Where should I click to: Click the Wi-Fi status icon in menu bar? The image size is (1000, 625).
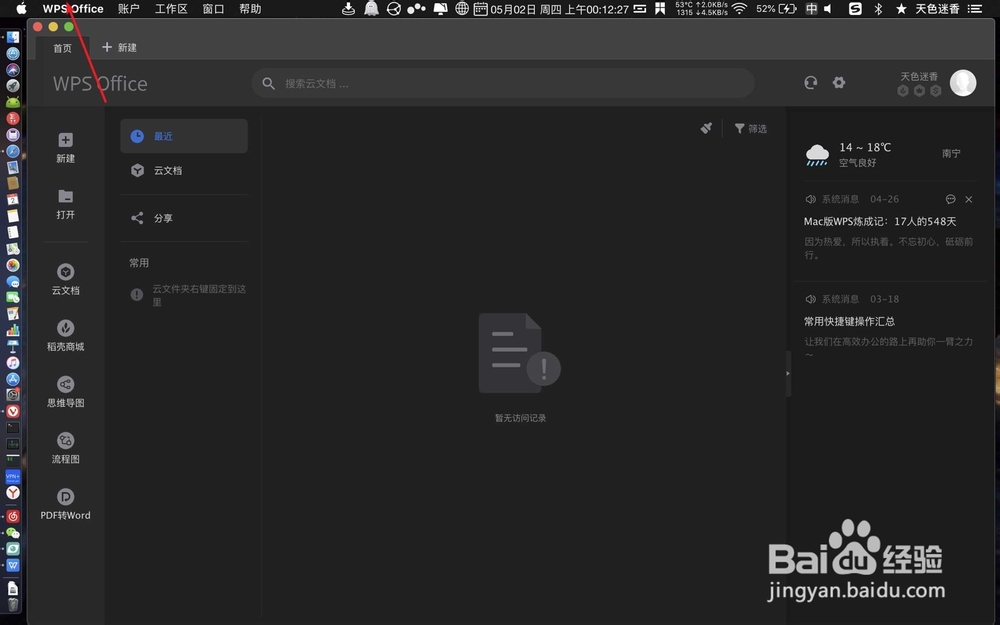point(739,8)
